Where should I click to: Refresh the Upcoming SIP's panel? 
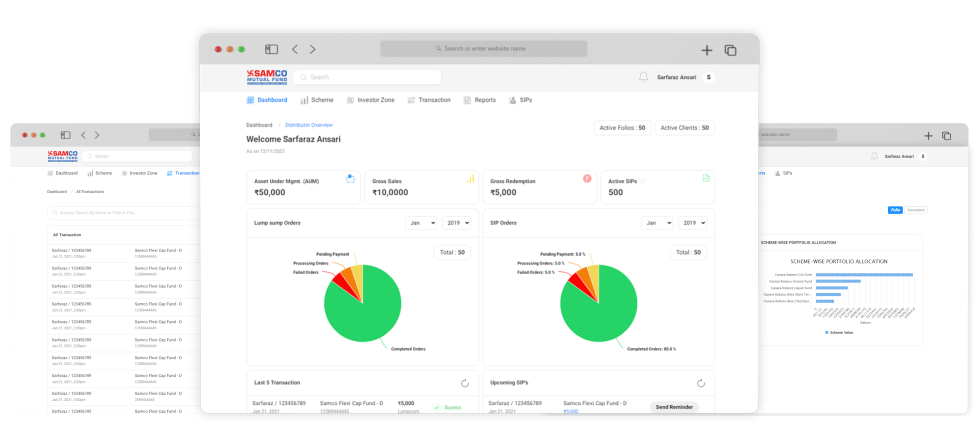[701, 383]
